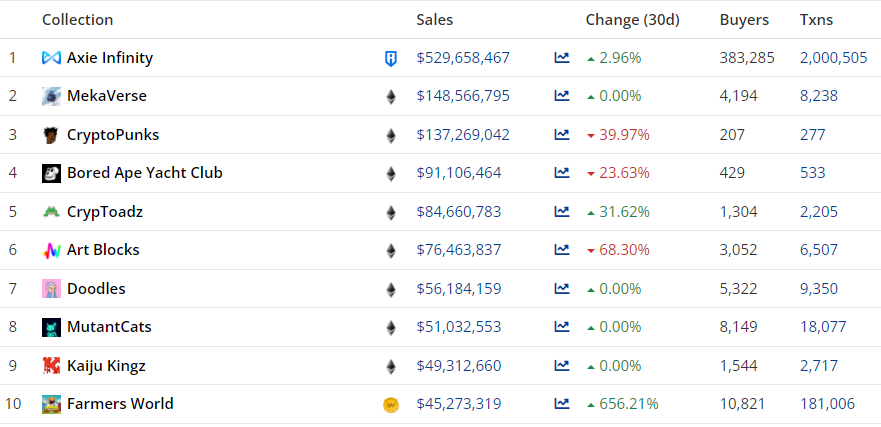Click the WAX blockchain icon for Farmers World
This screenshot has height=427, width=881.
tap(390, 405)
